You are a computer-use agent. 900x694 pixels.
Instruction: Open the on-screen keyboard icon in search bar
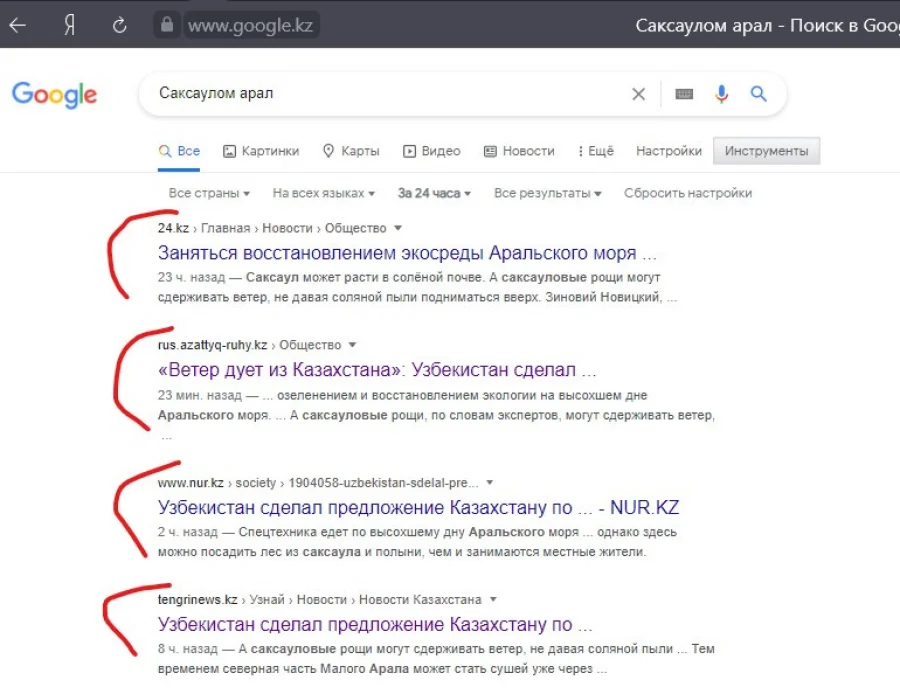click(683, 93)
